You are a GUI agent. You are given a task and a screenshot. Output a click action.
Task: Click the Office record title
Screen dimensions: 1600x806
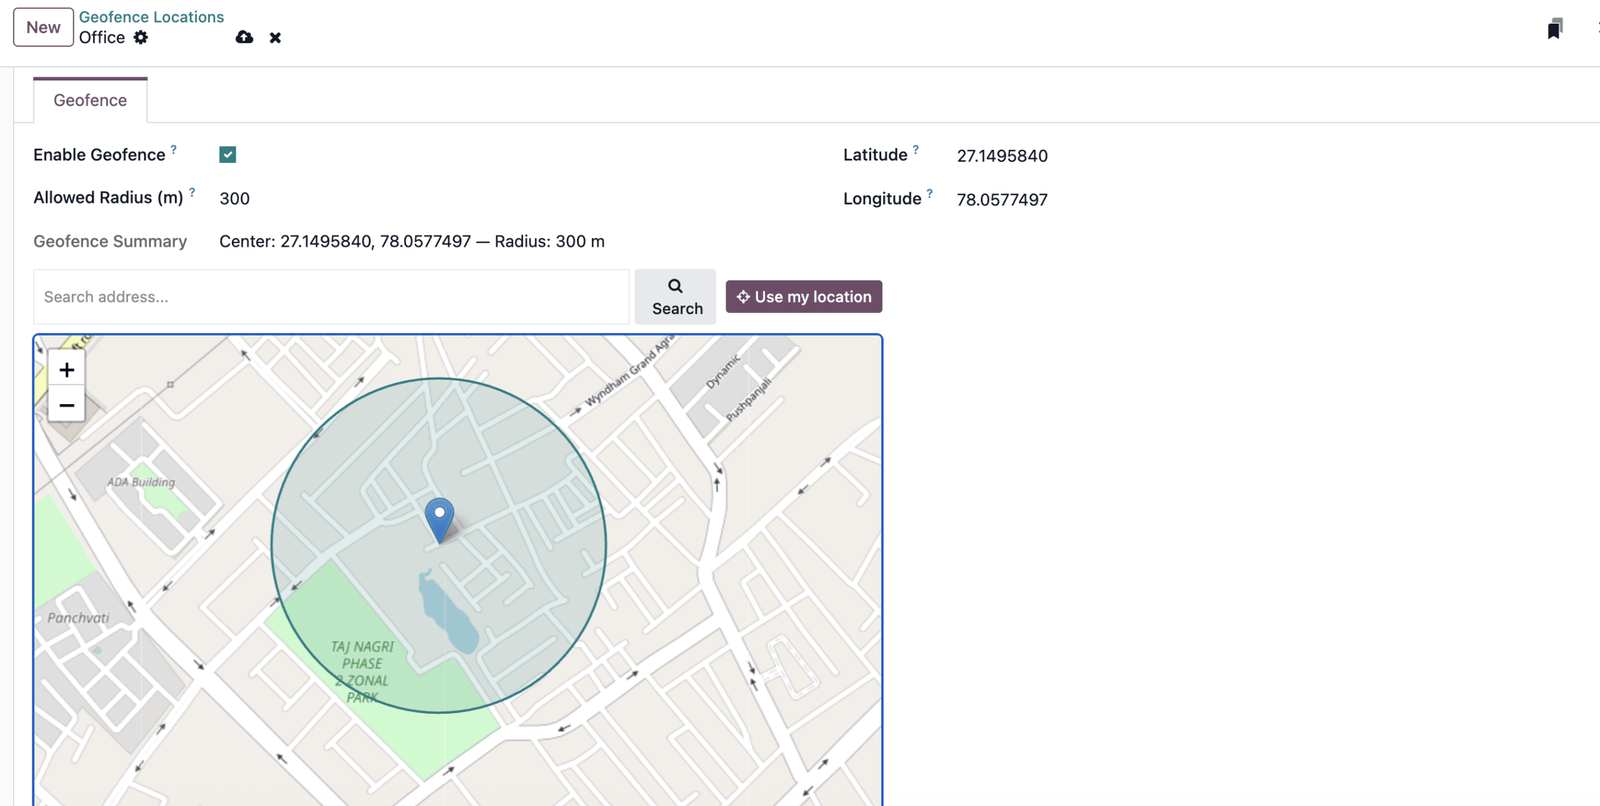coord(102,37)
